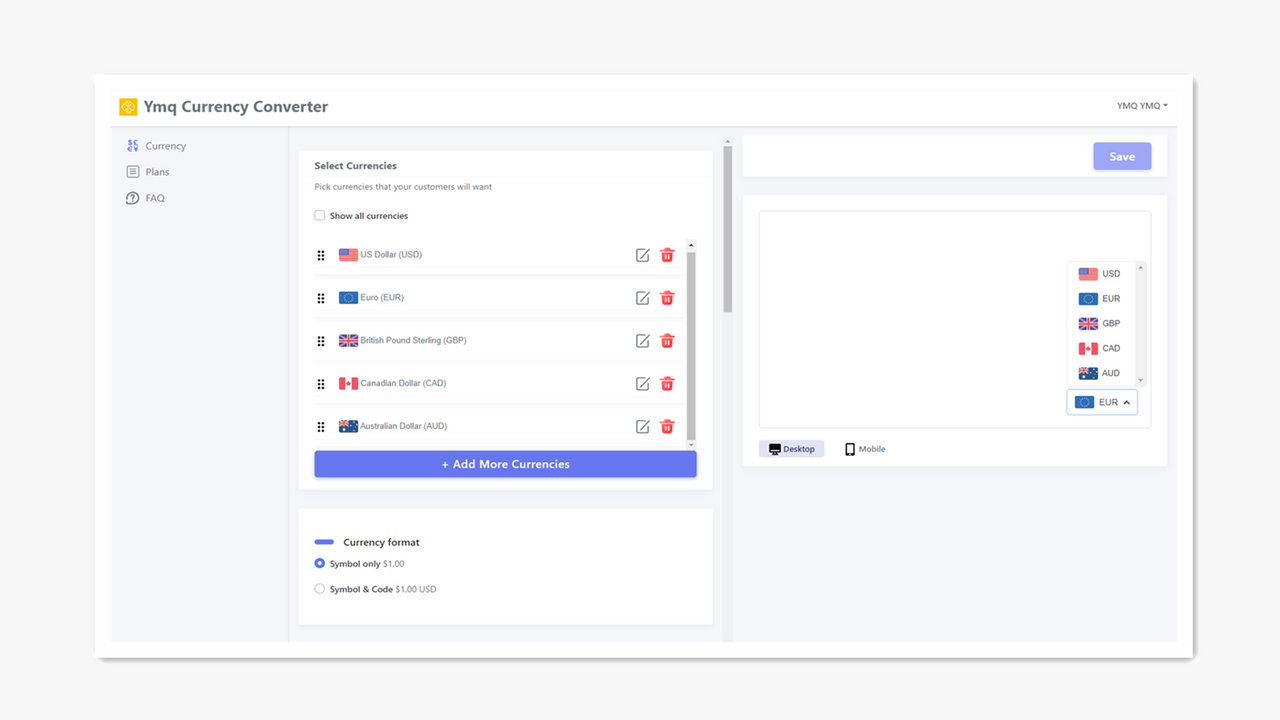Delete the British Pound Sterling (GBP) currency

point(667,341)
